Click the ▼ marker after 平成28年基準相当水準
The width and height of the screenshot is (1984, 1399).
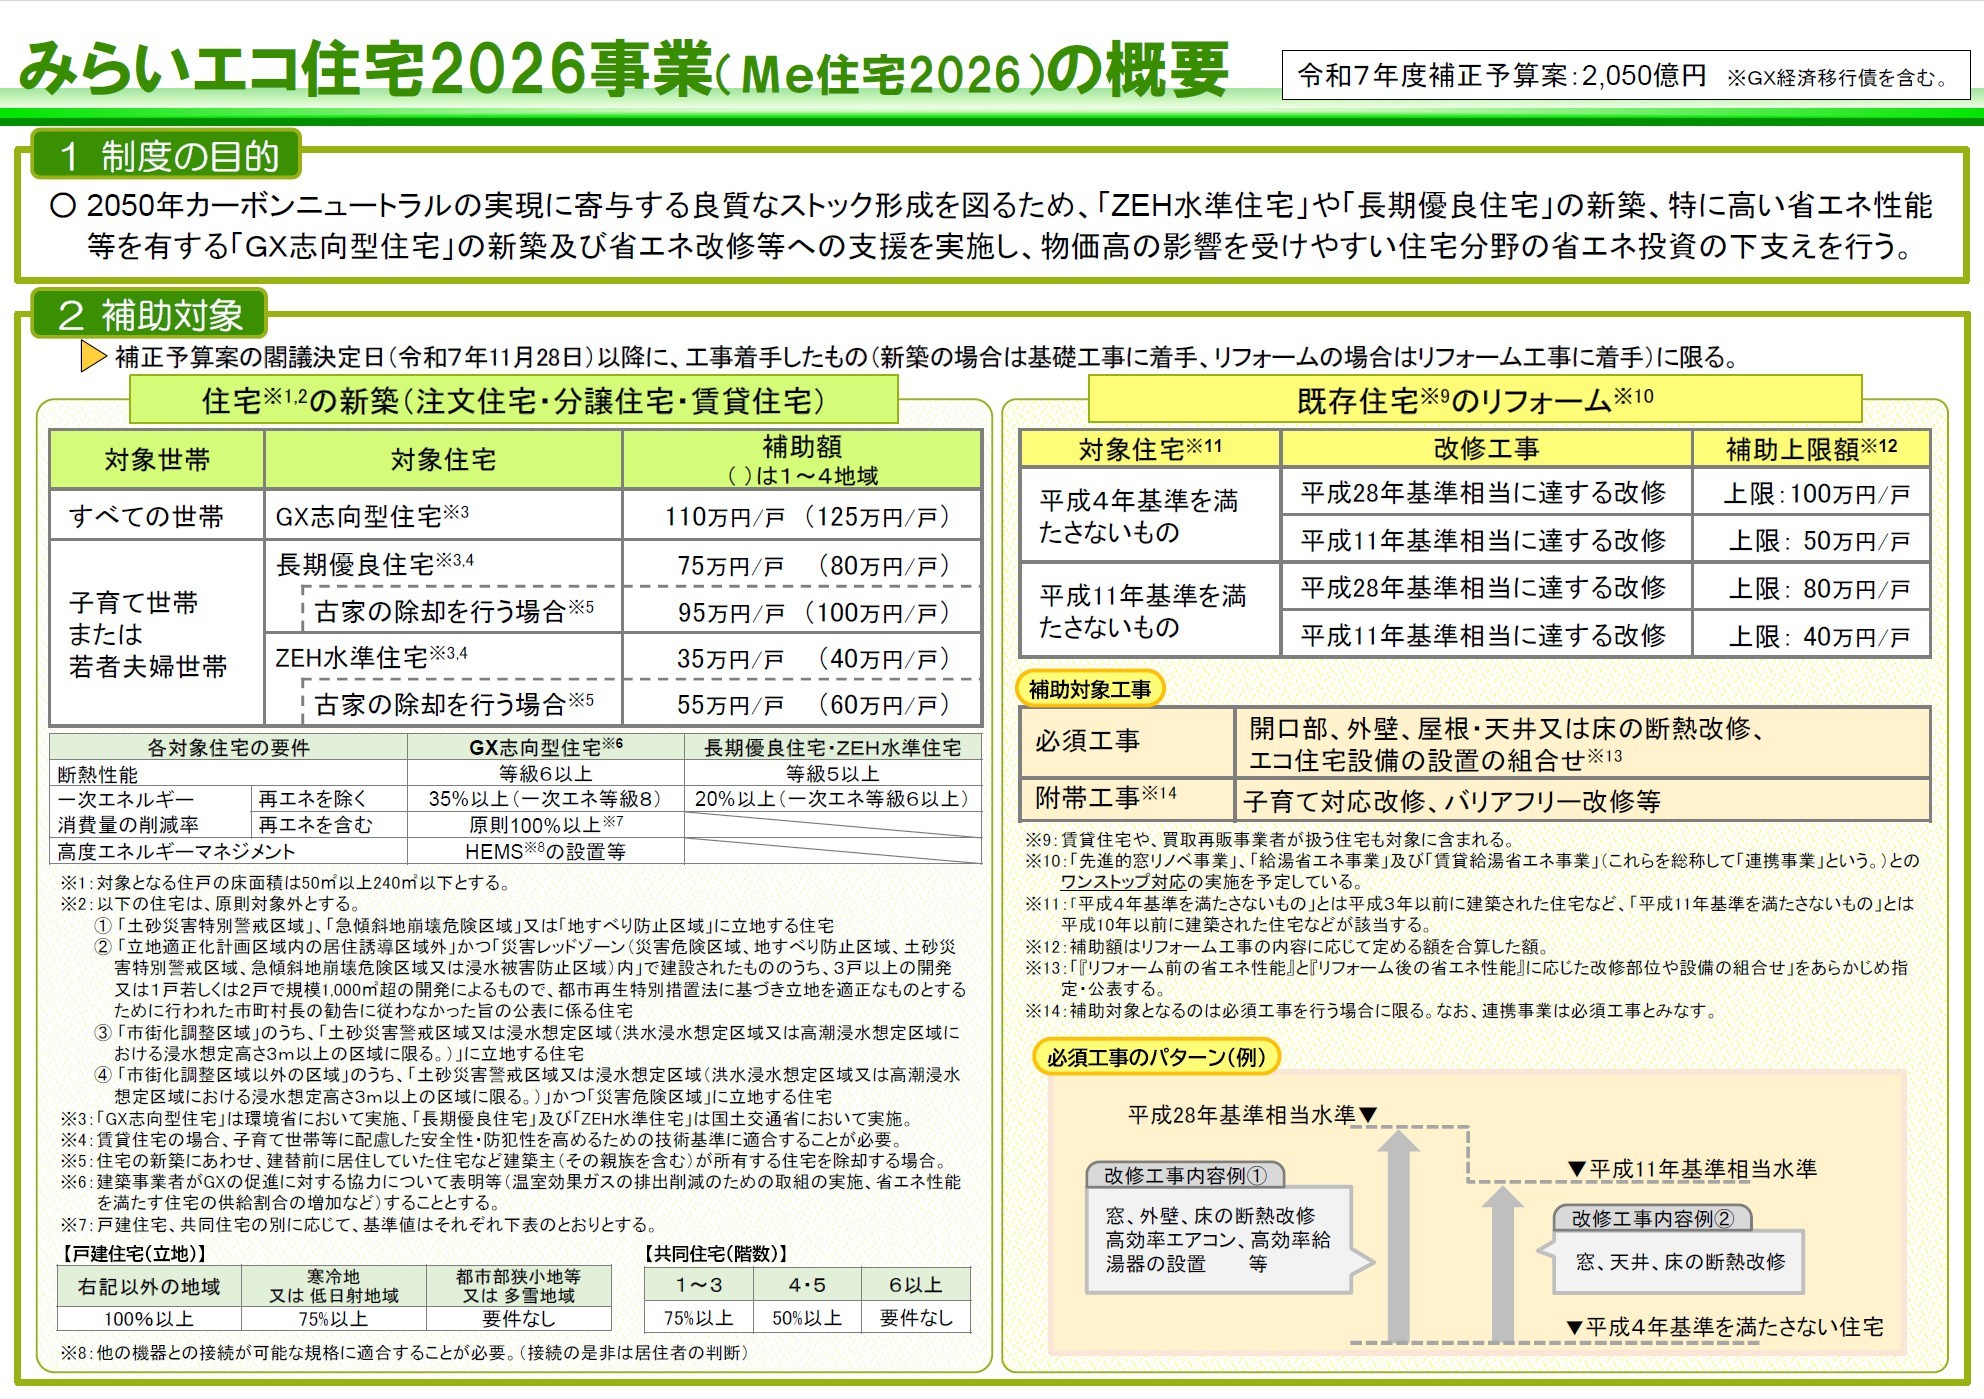1369,1115
